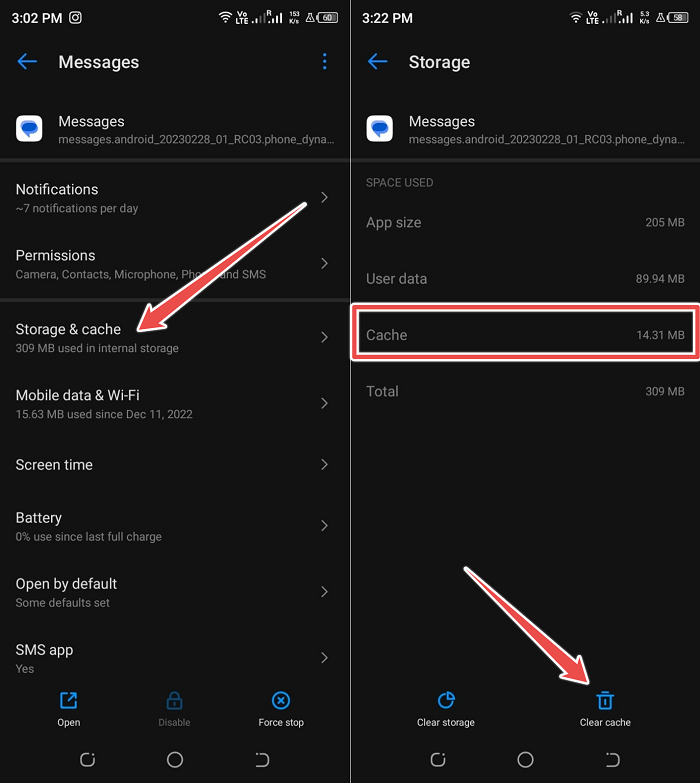Expand Screen time row chevron
This screenshot has width=700, height=783.
point(325,464)
